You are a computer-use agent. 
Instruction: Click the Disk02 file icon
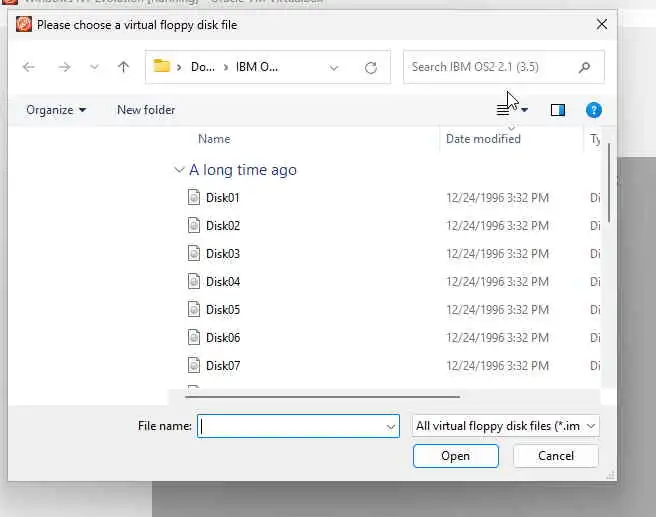pyautogui.click(x=194, y=225)
